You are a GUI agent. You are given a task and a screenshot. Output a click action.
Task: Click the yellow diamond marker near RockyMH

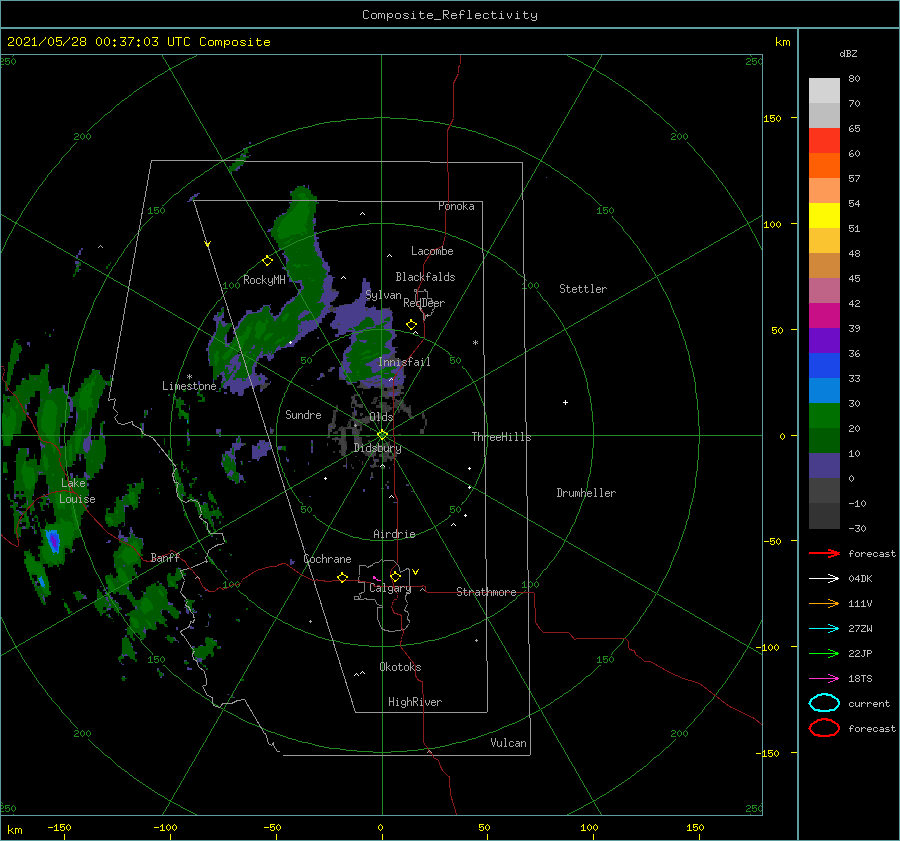coord(267,261)
